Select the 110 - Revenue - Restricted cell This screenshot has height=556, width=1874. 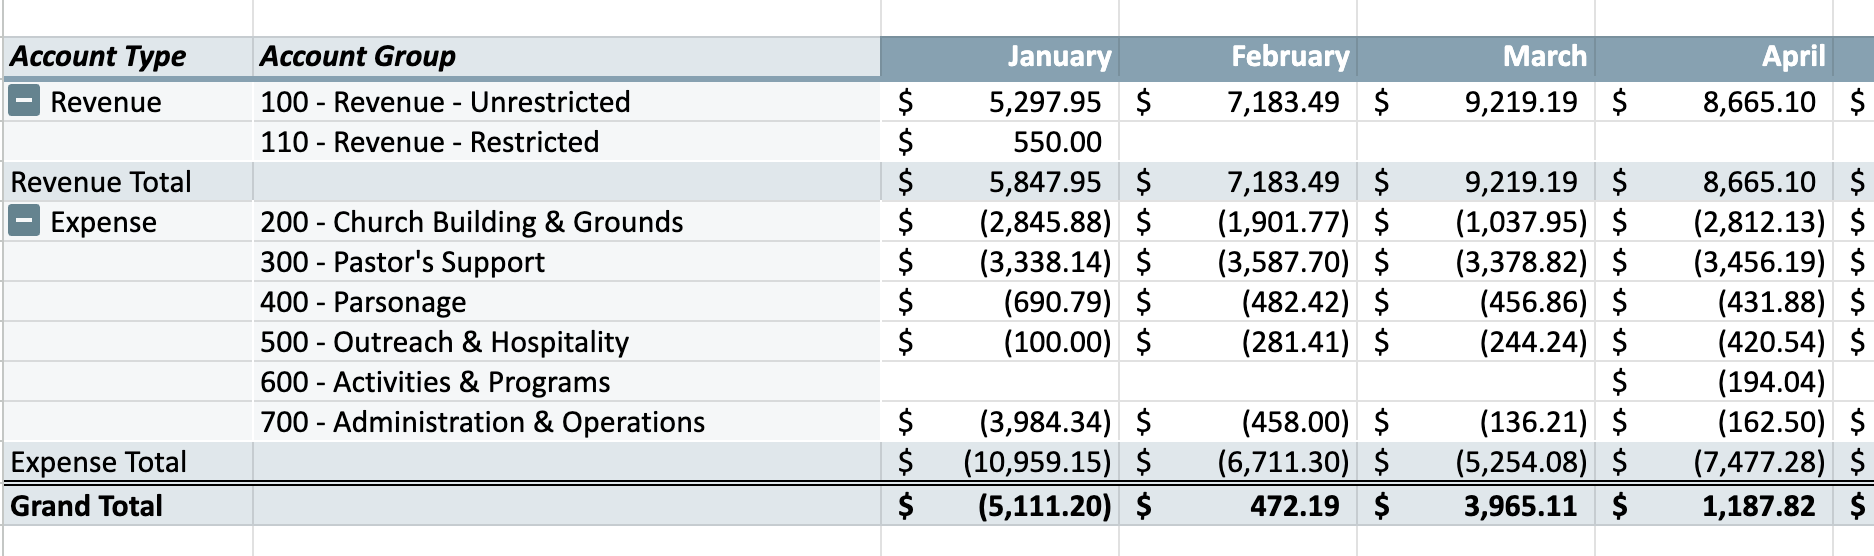[x=430, y=142]
